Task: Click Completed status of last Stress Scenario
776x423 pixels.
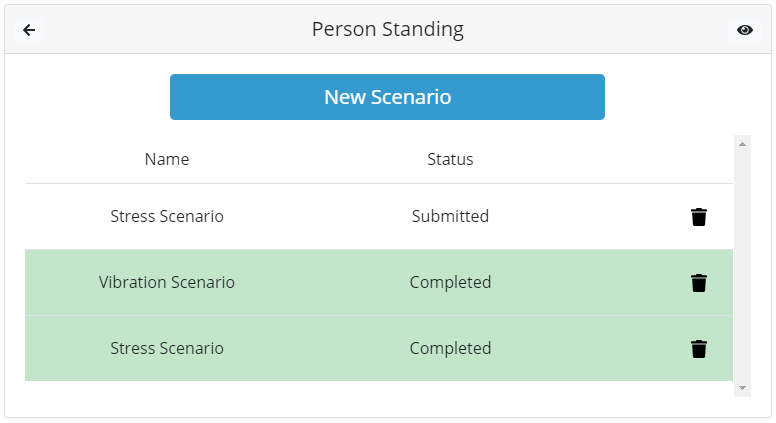Action: [450, 348]
